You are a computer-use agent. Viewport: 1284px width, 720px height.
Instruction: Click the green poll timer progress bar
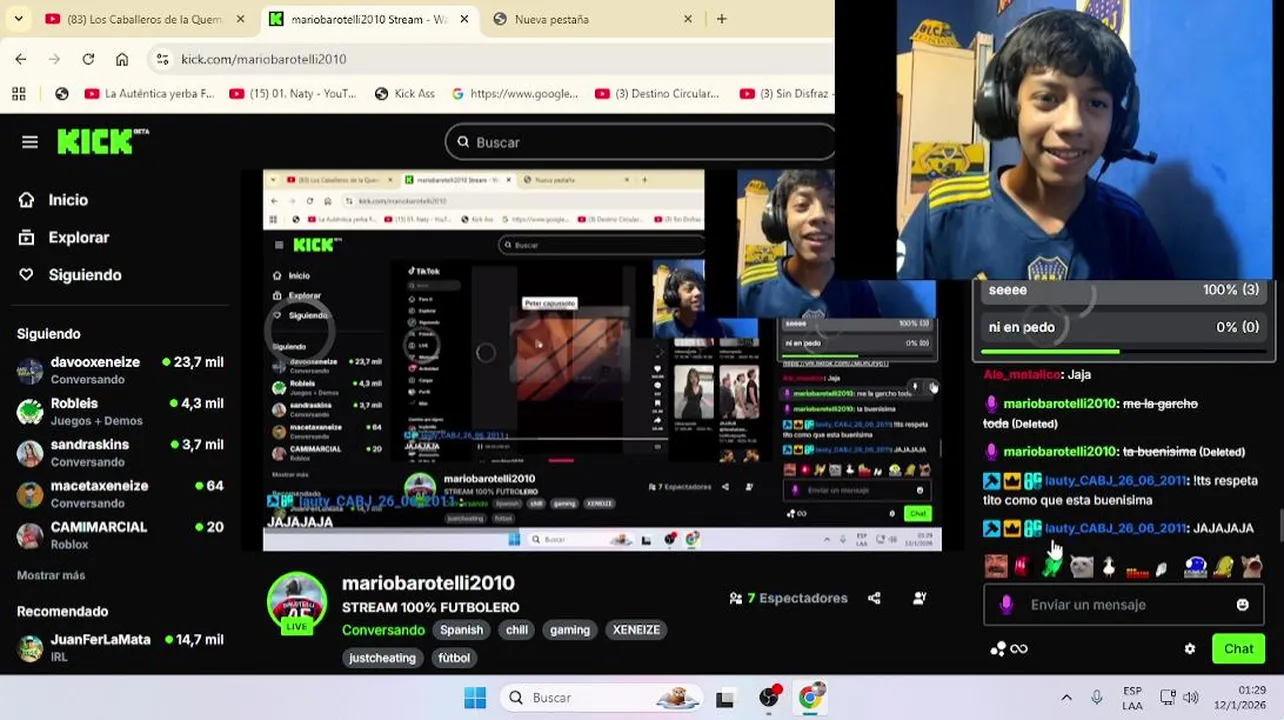pos(1050,351)
